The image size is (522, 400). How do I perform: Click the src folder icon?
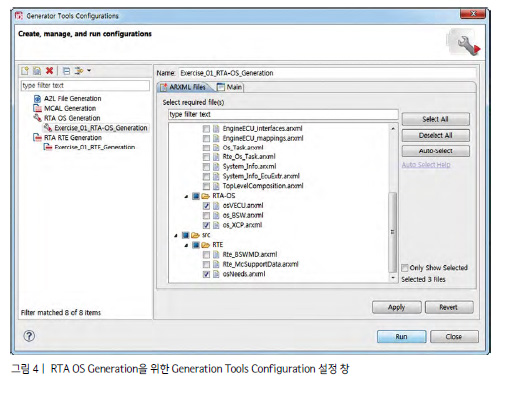[x=195, y=235]
